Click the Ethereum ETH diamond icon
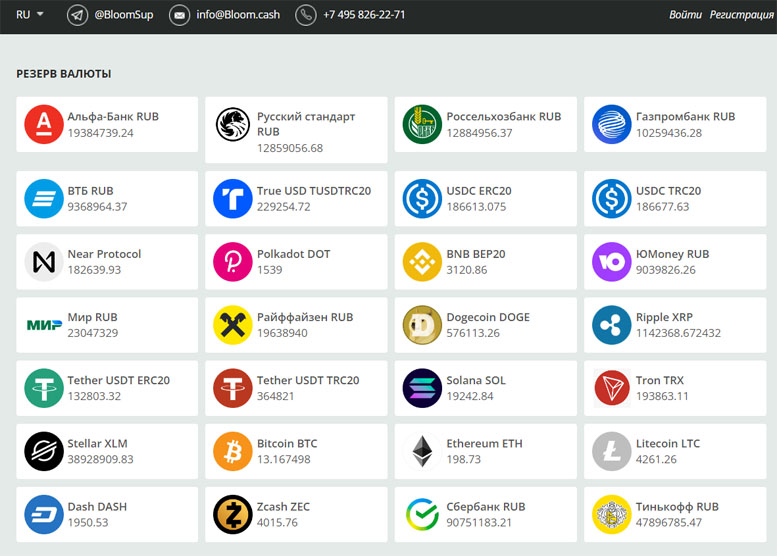This screenshot has width=777, height=556. coord(422,451)
